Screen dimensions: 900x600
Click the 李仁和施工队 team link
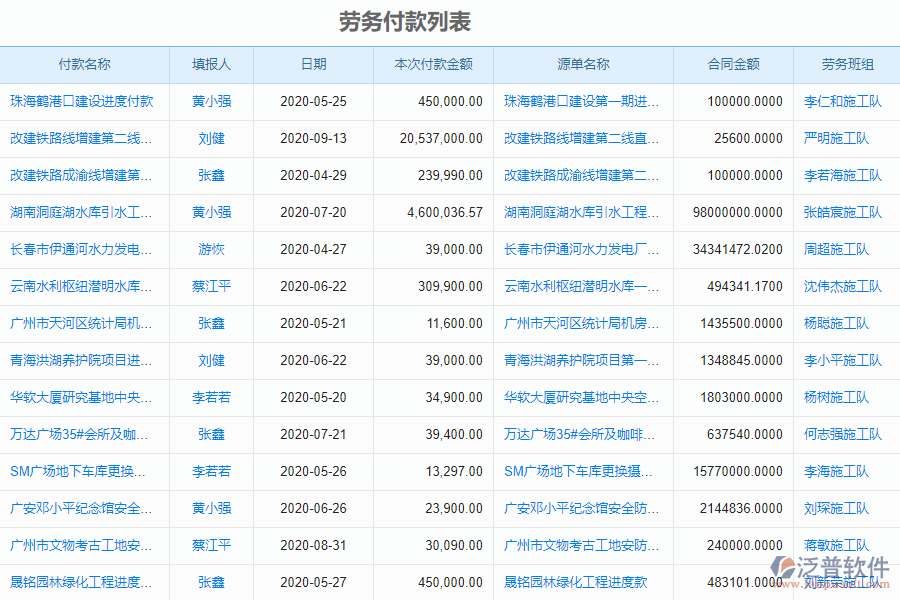click(x=835, y=101)
